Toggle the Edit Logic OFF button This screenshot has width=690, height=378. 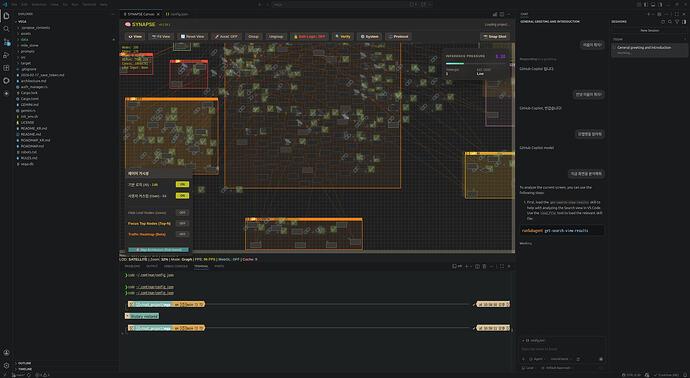[309, 37]
